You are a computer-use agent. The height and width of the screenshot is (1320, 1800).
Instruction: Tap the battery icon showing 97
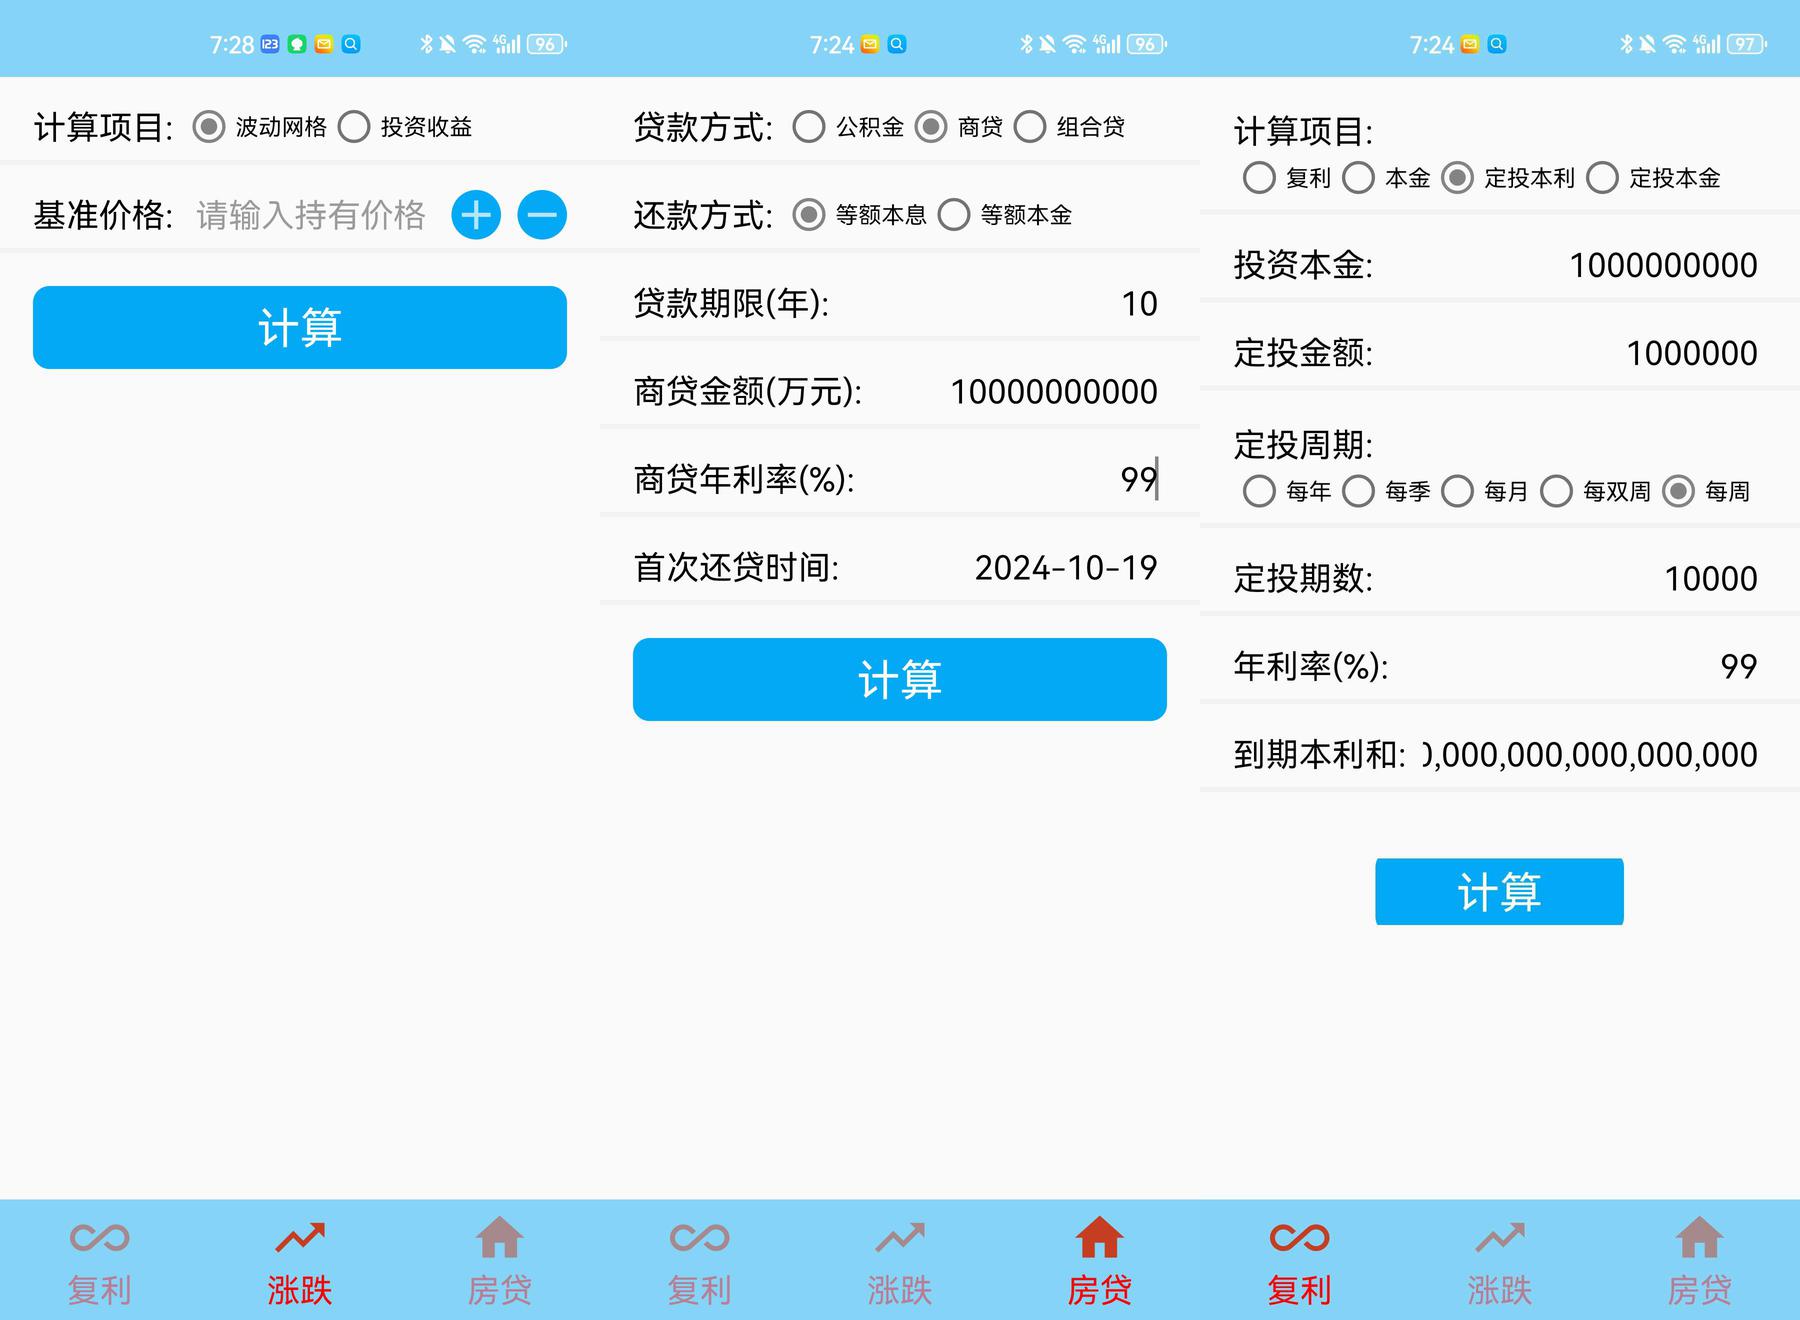[x=1746, y=44]
